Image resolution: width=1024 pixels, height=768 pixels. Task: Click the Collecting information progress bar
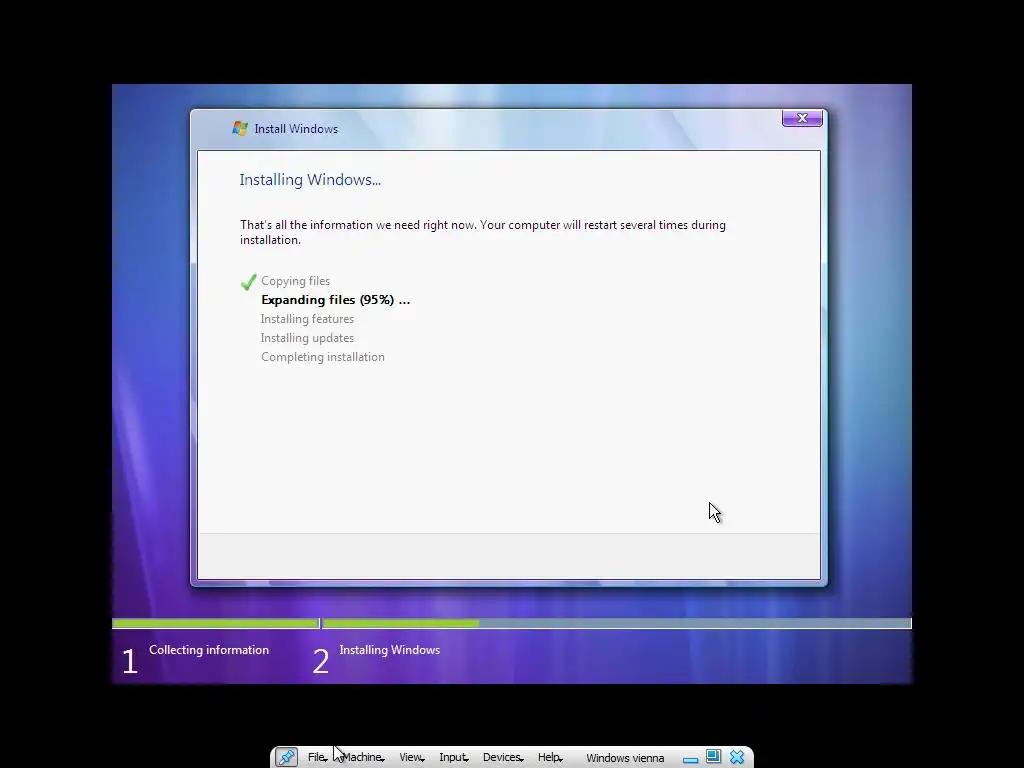pyautogui.click(x=216, y=624)
